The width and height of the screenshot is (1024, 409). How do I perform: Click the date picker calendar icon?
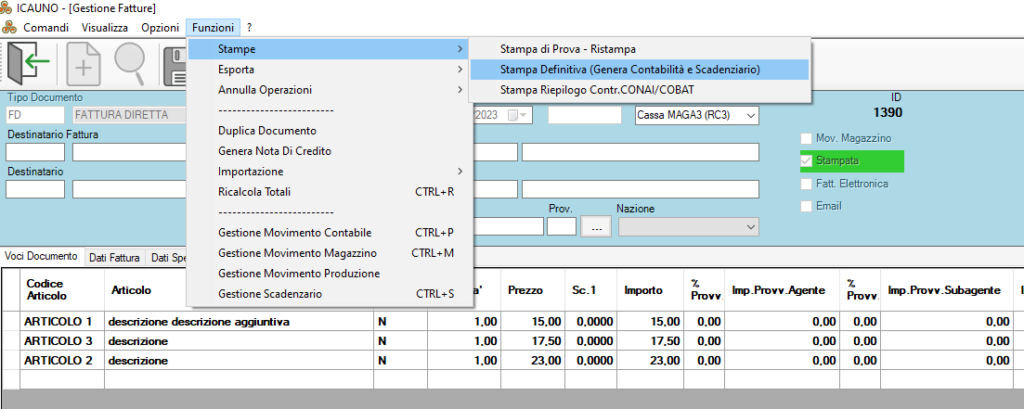[x=514, y=115]
